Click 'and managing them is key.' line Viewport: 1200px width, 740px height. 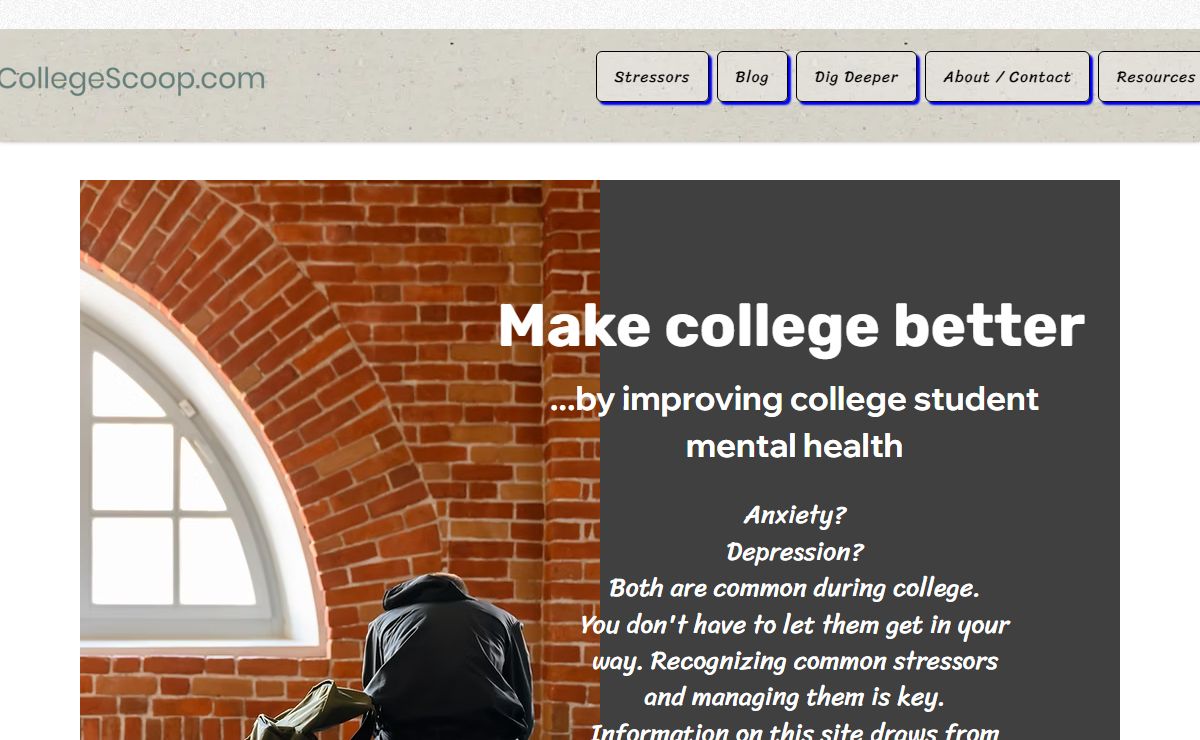coord(794,697)
